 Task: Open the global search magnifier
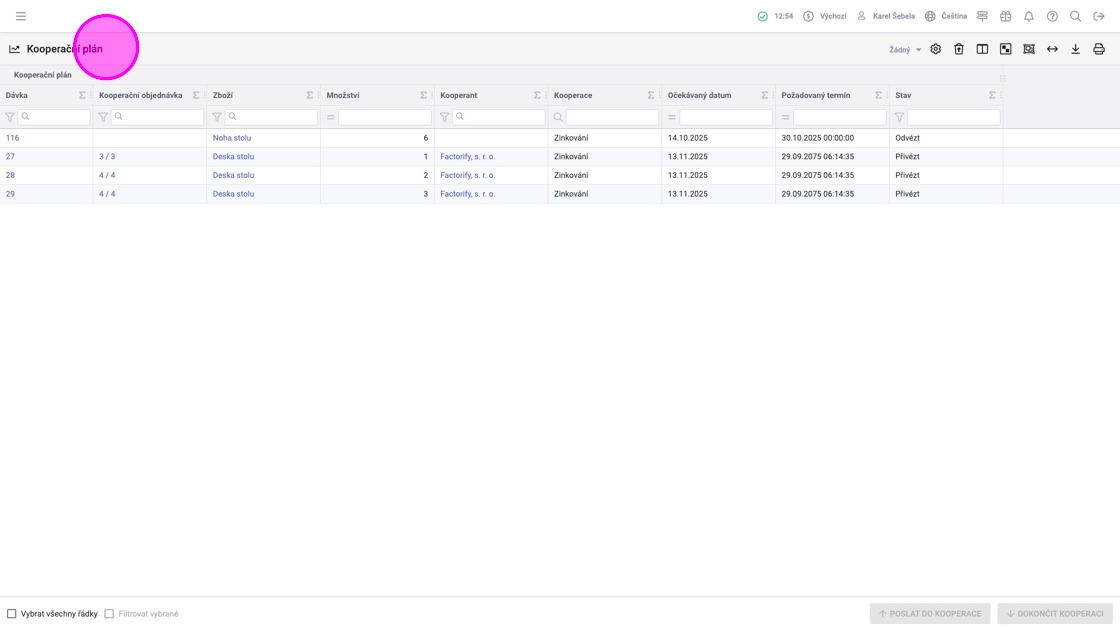pyautogui.click(x=1075, y=16)
